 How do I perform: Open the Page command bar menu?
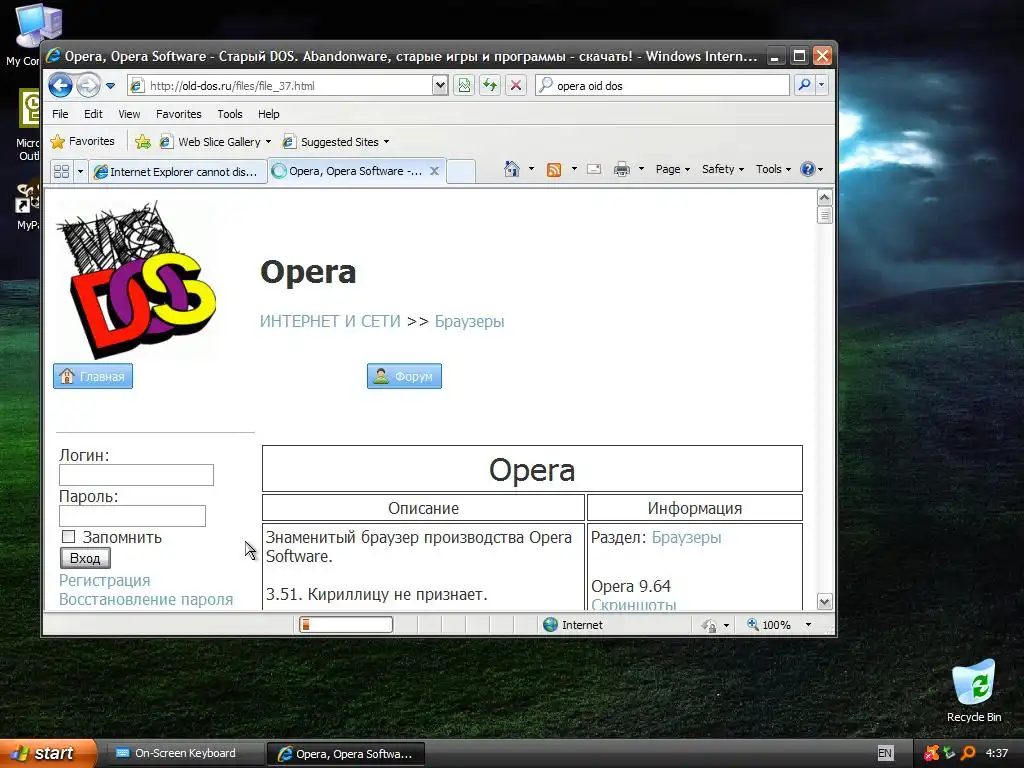point(673,169)
